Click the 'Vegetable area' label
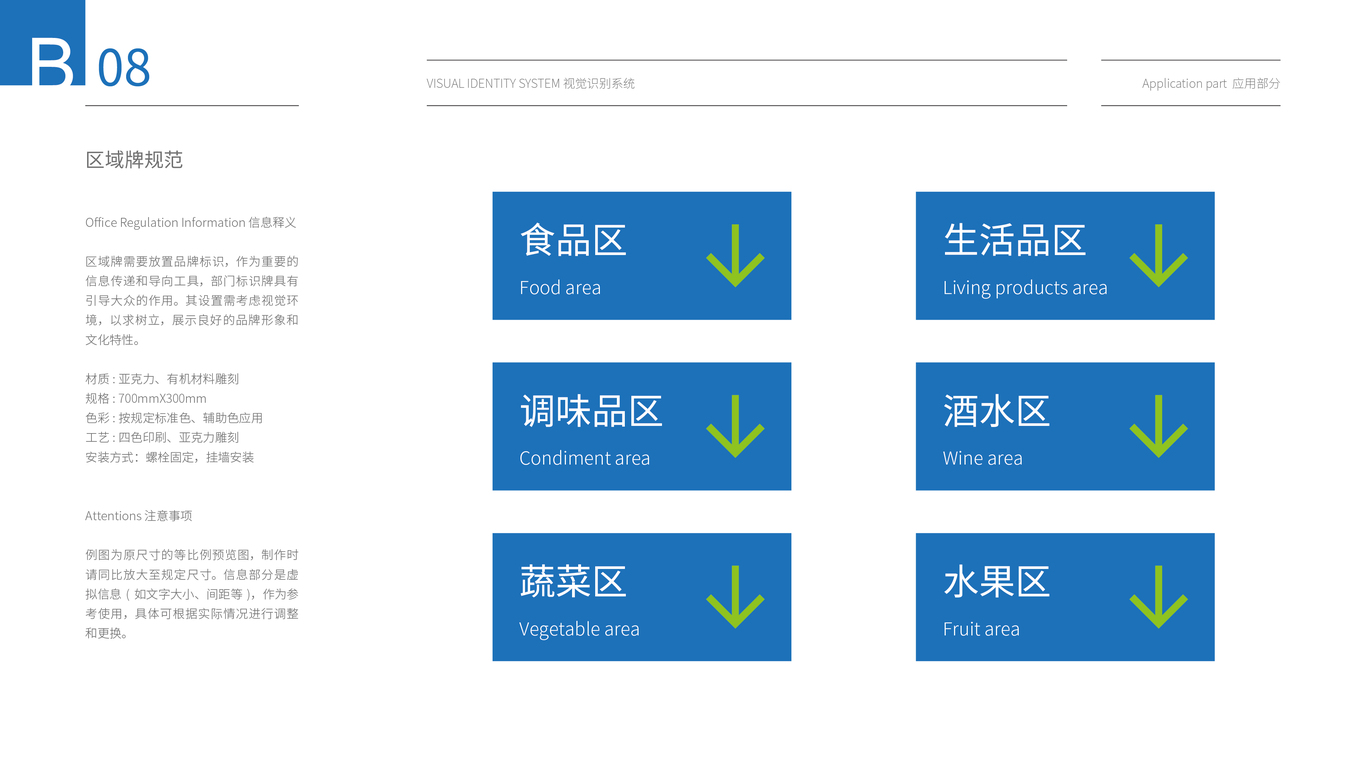This screenshot has width=1366, height=768. [579, 629]
